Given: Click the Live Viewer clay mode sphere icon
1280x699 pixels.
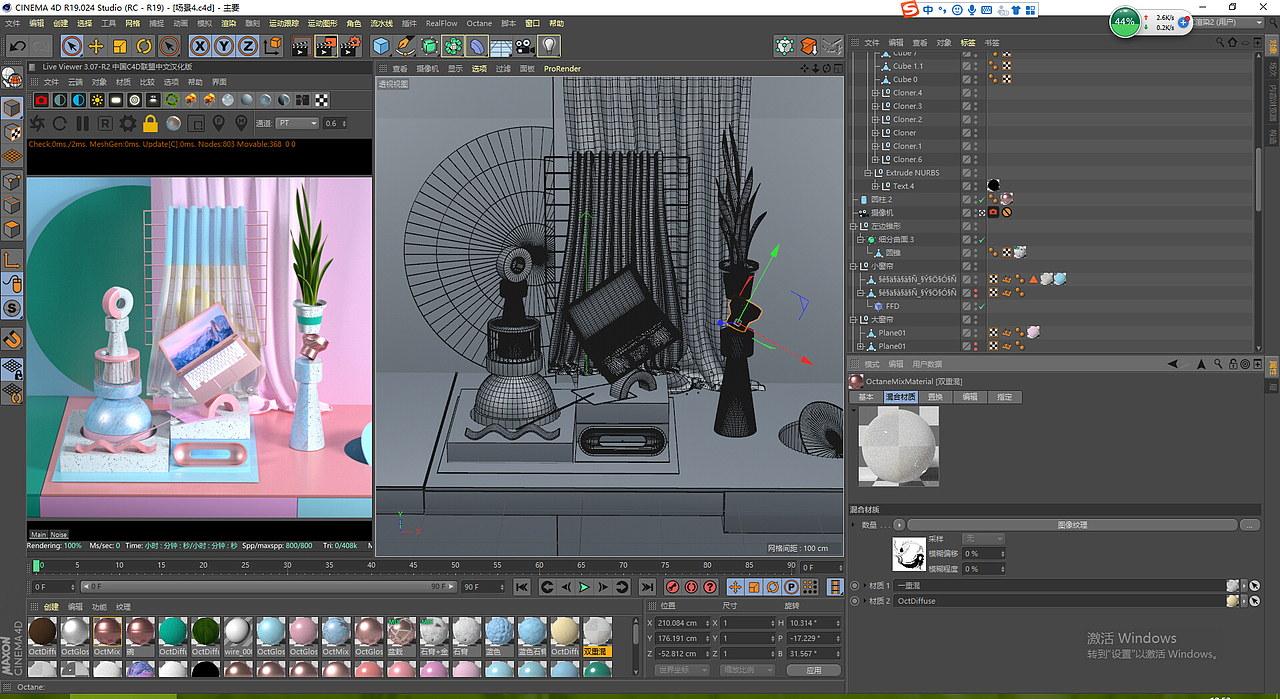Looking at the screenshot, I should [173, 124].
